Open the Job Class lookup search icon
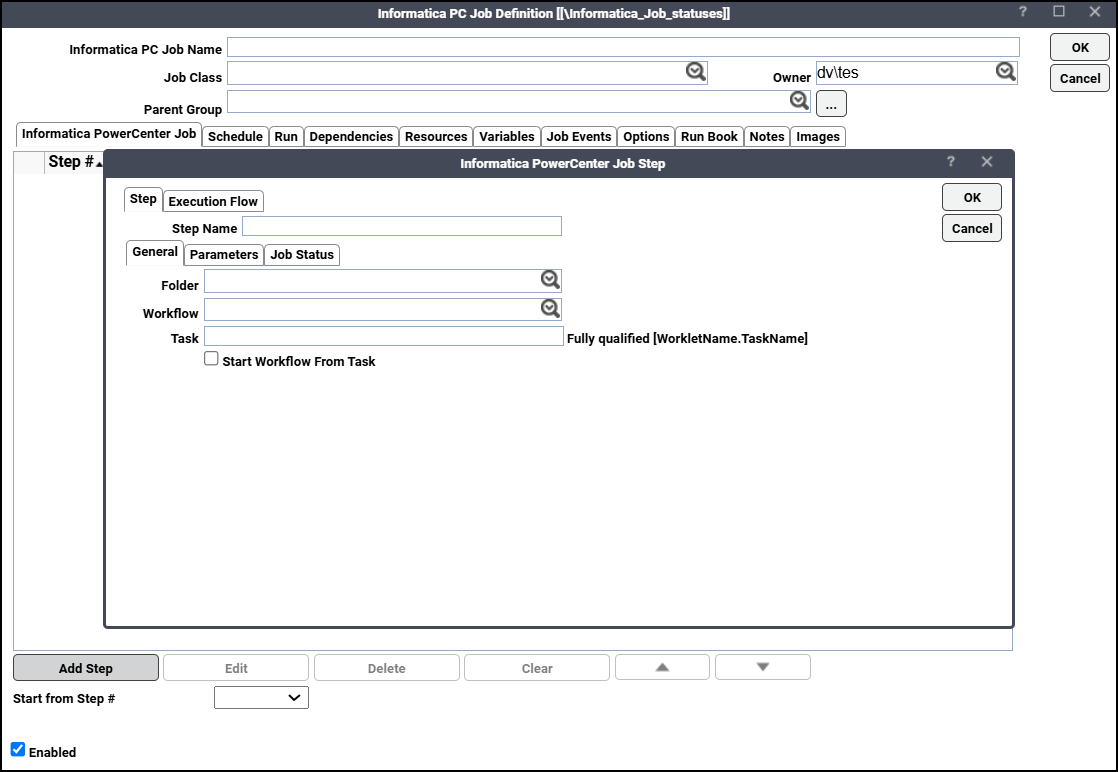1118x772 pixels. [696, 72]
